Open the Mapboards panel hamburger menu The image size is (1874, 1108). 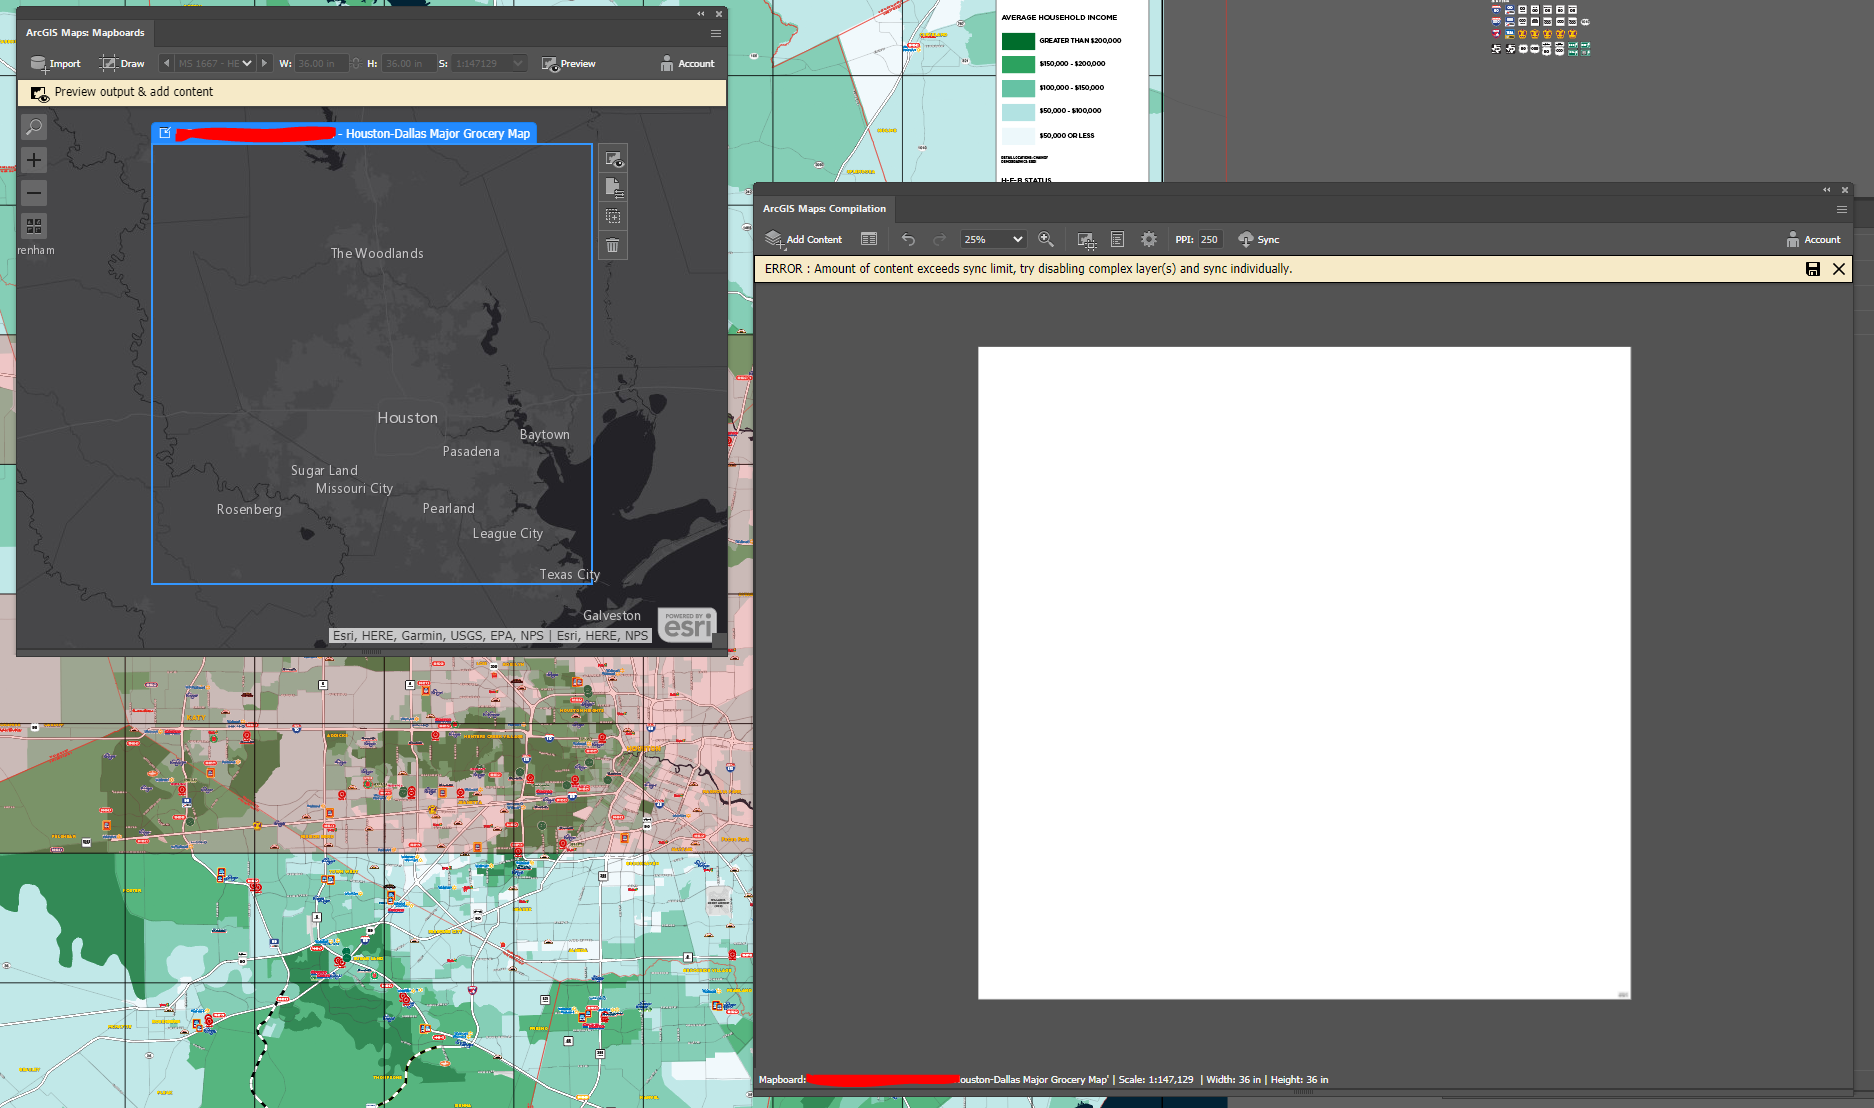click(716, 33)
